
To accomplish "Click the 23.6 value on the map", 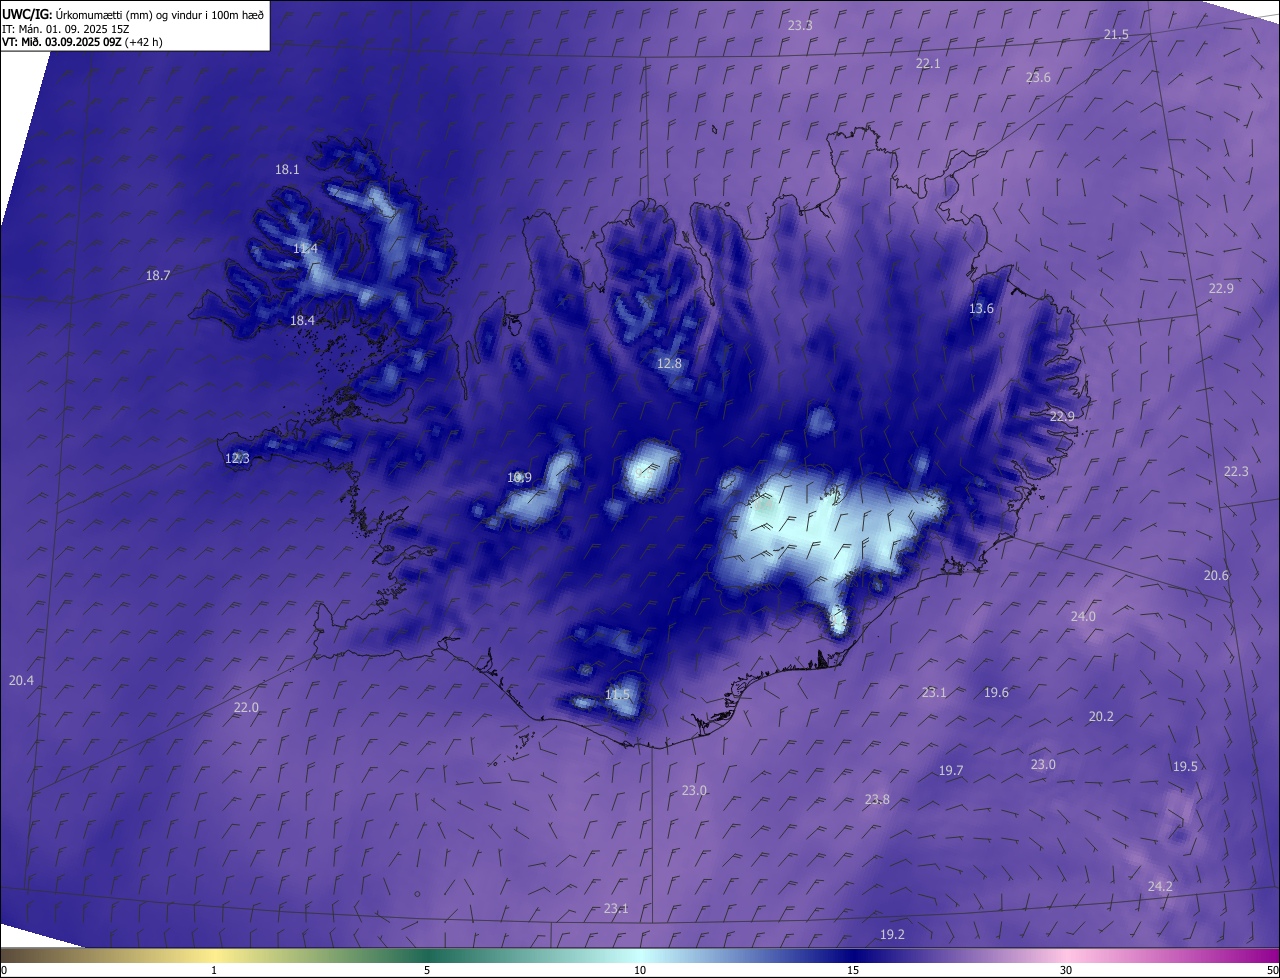I will pos(1038,77).
